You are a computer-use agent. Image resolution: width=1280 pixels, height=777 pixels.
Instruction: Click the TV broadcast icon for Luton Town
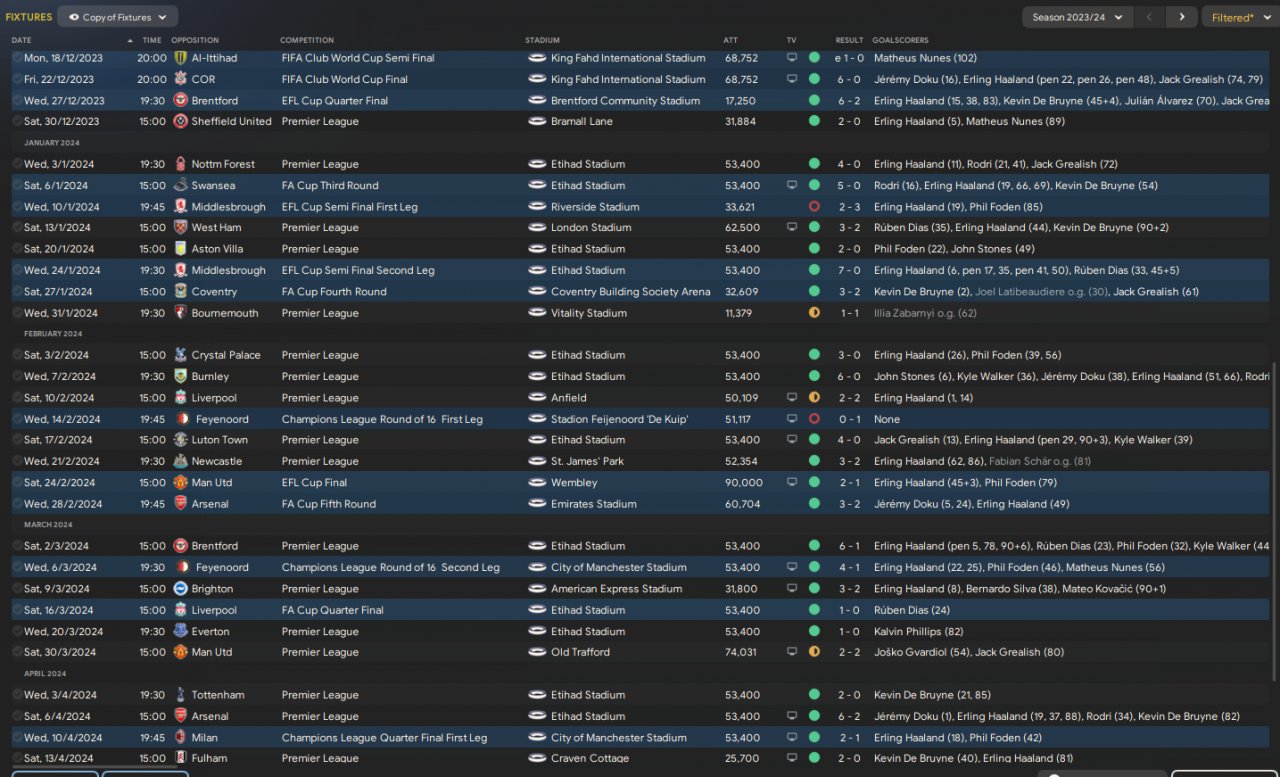tap(792, 440)
